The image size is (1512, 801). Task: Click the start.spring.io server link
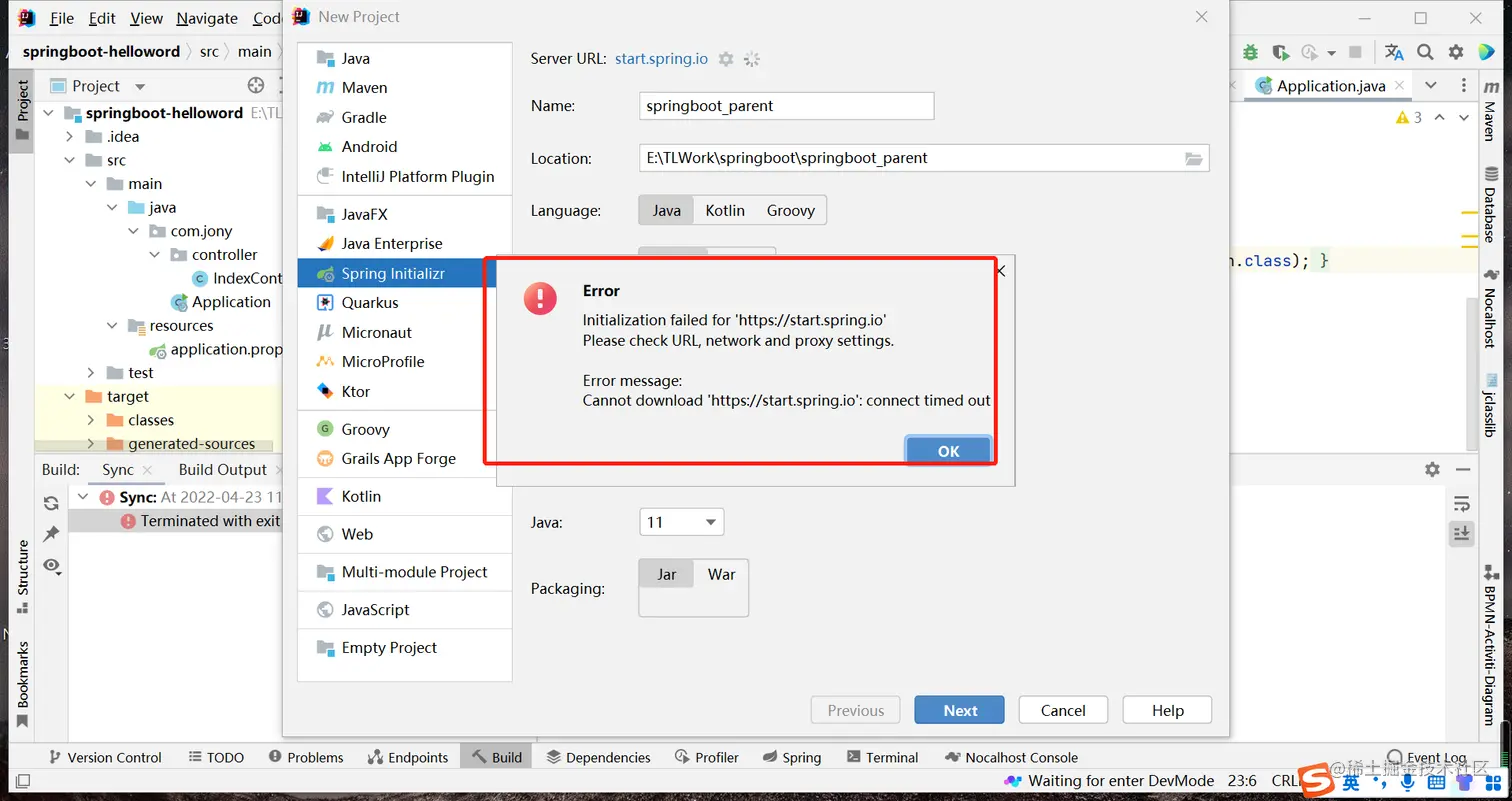coord(661,59)
